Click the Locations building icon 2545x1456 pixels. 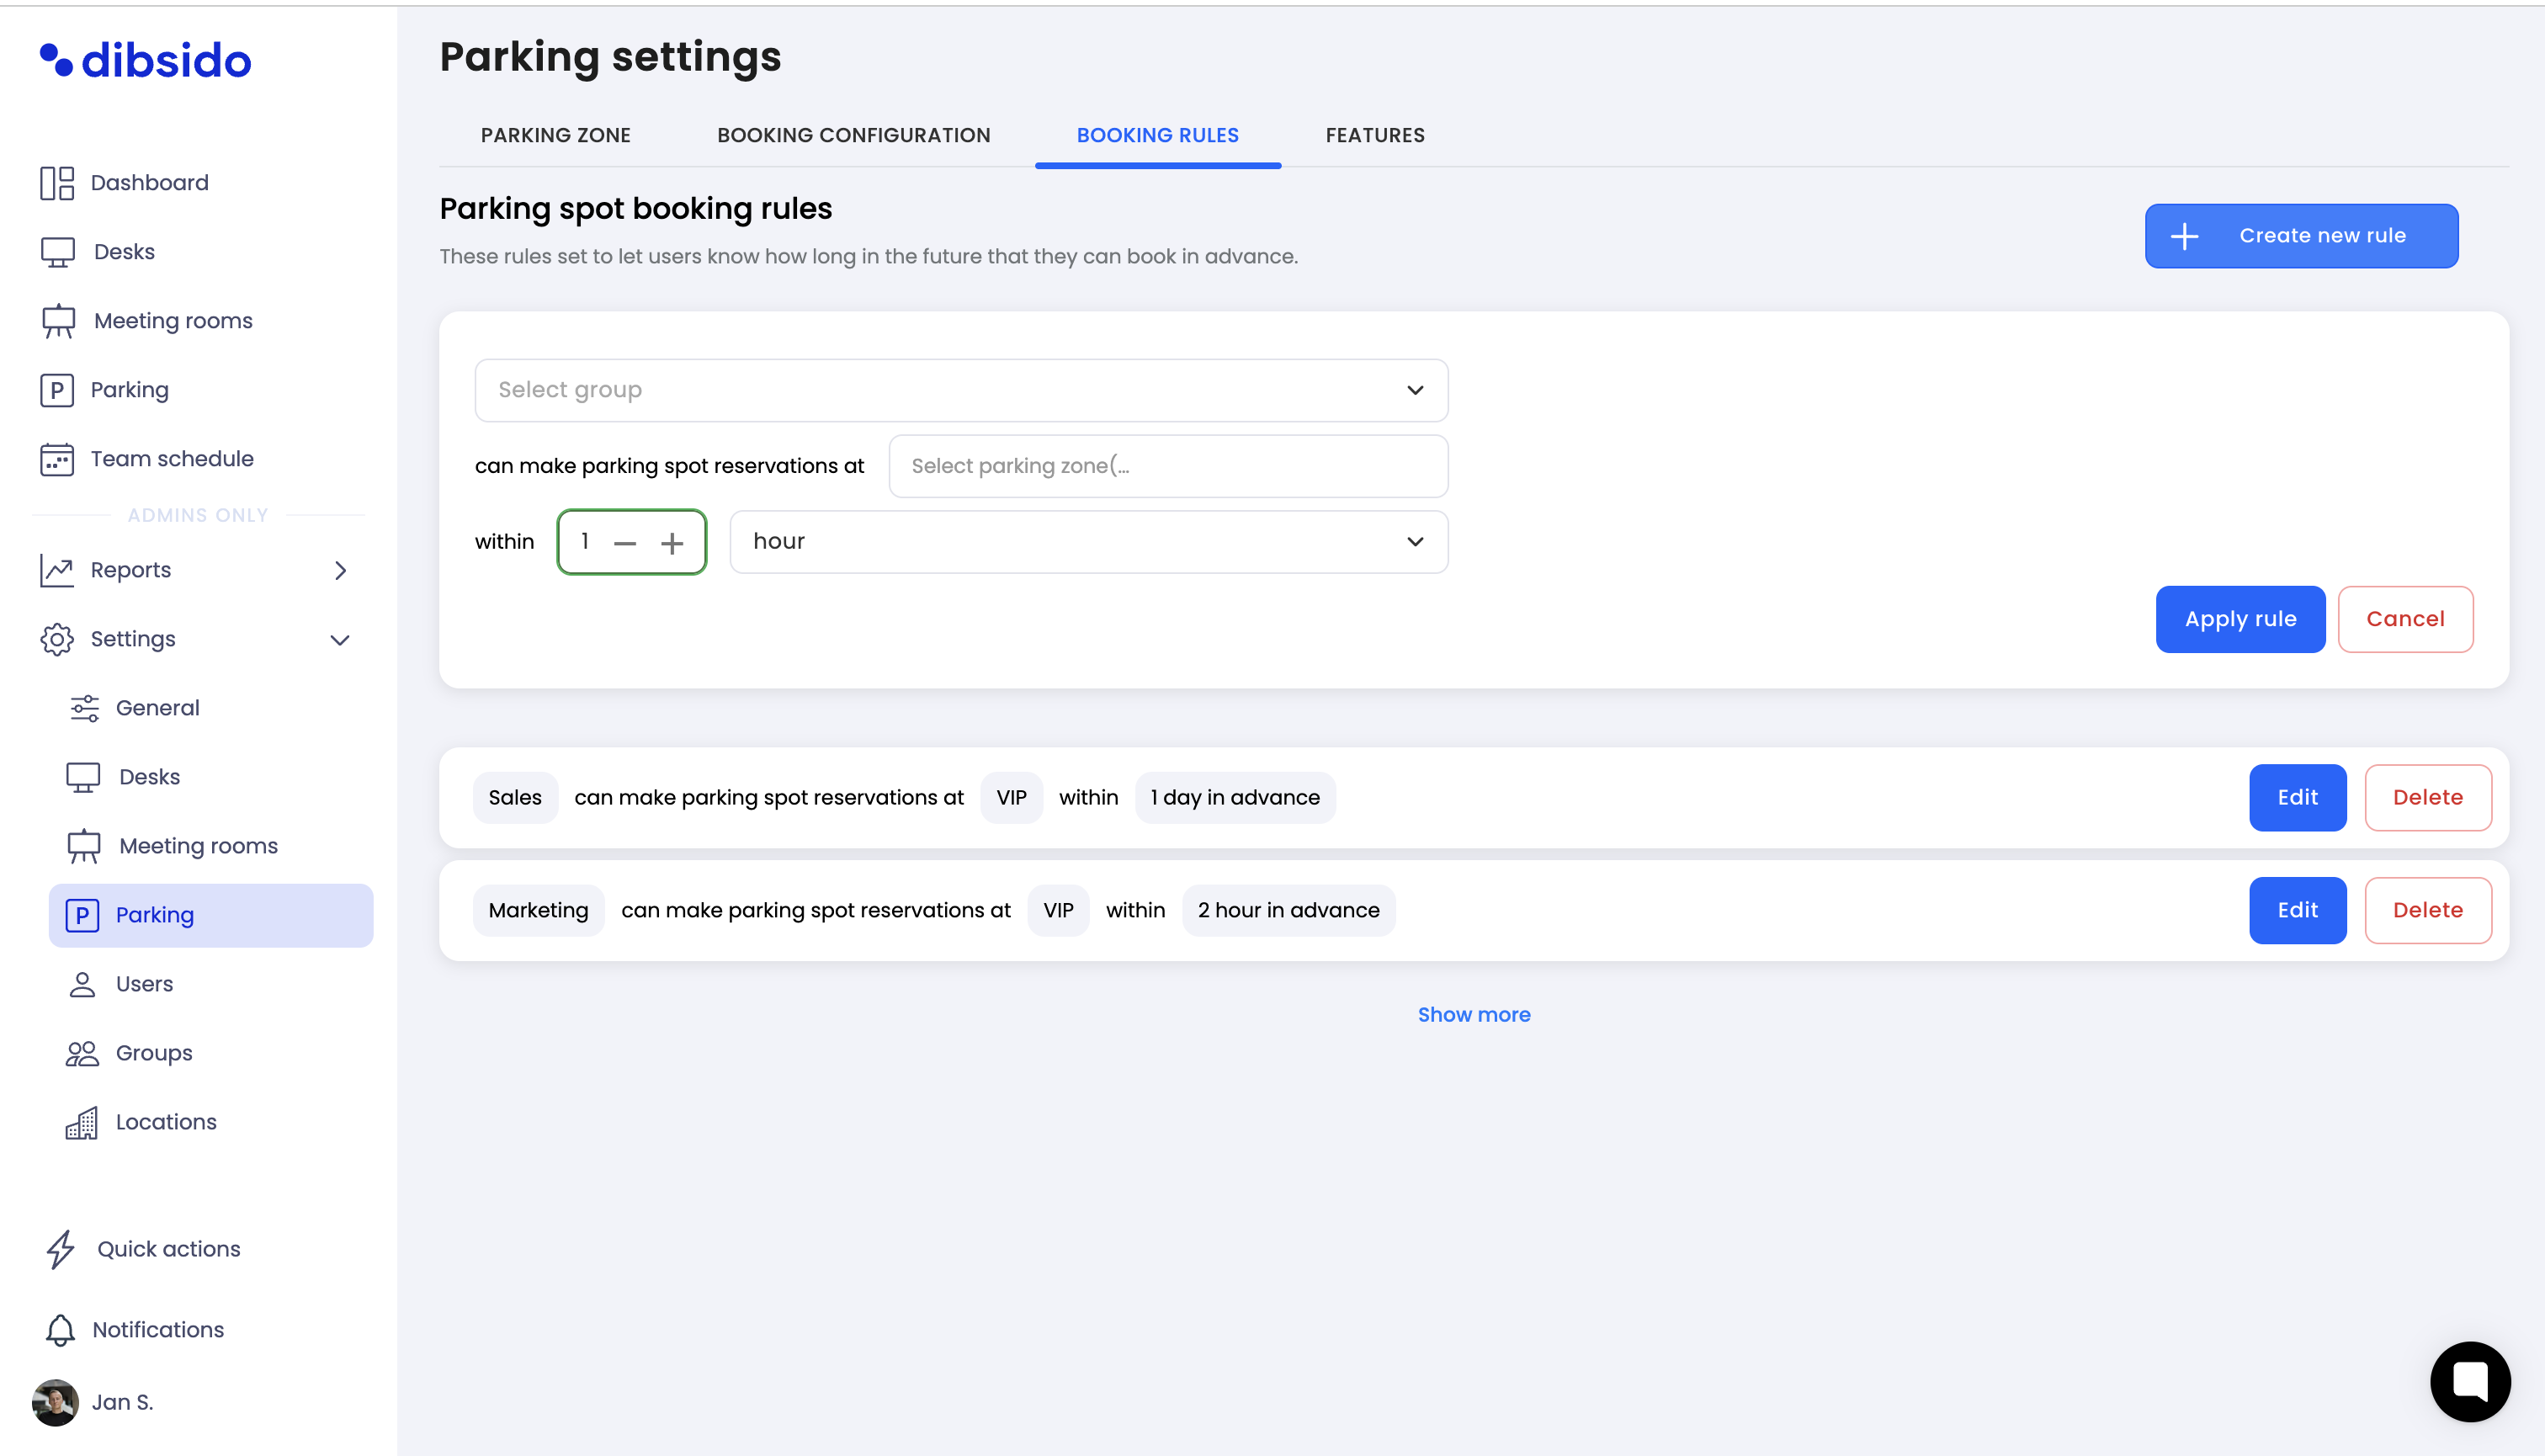[82, 1122]
